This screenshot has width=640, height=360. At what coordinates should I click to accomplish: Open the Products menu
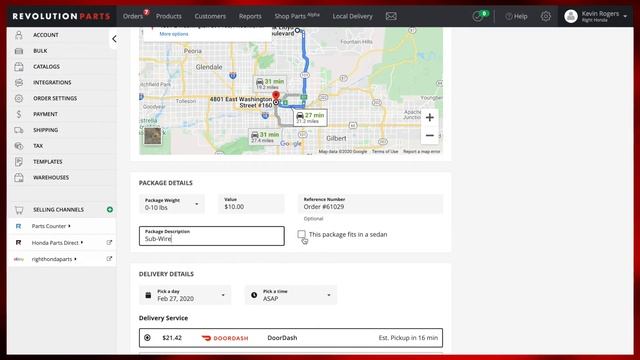[x=169, y=16]
